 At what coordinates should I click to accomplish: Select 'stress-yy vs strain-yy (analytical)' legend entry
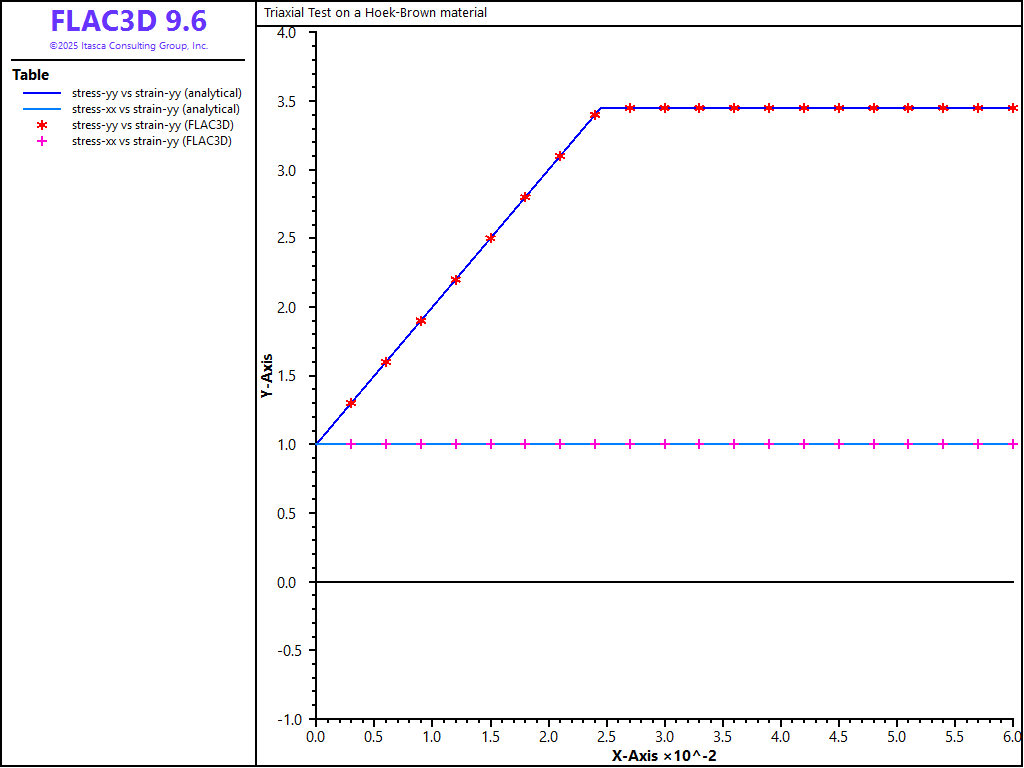tap(156, 93)
